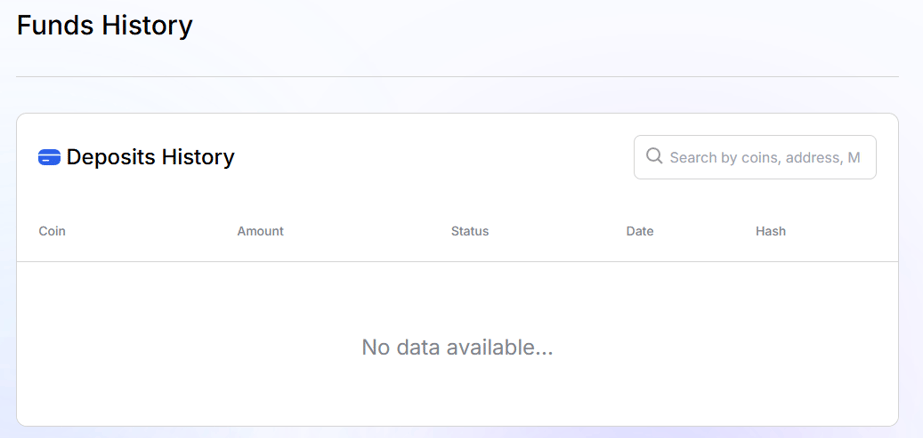The width and height of the screenshot is (923, 438).
Task: Click the Date column header
Action: coord(640,231)
